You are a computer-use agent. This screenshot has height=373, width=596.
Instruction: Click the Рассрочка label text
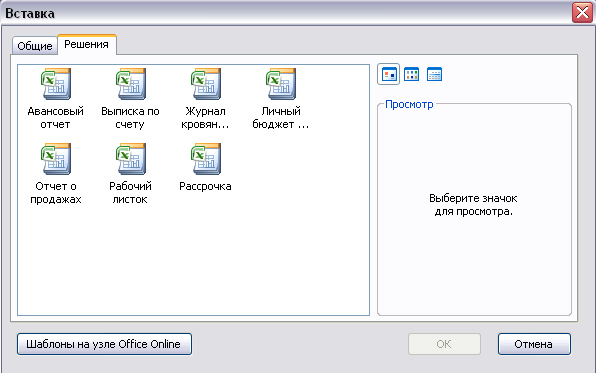[205, 186]
